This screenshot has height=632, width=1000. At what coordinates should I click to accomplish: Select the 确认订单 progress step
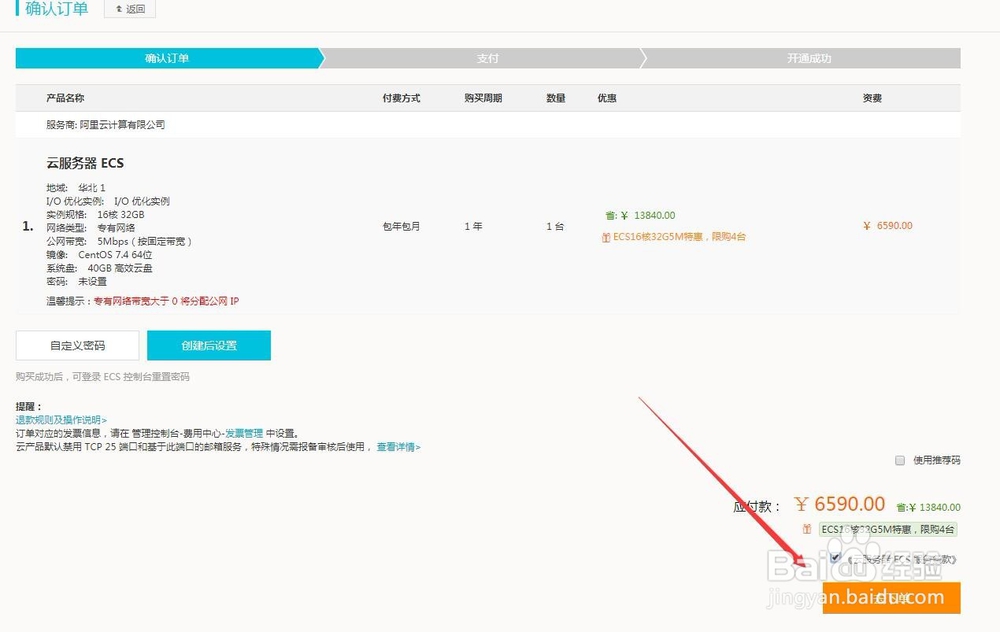tap(167, 58)
